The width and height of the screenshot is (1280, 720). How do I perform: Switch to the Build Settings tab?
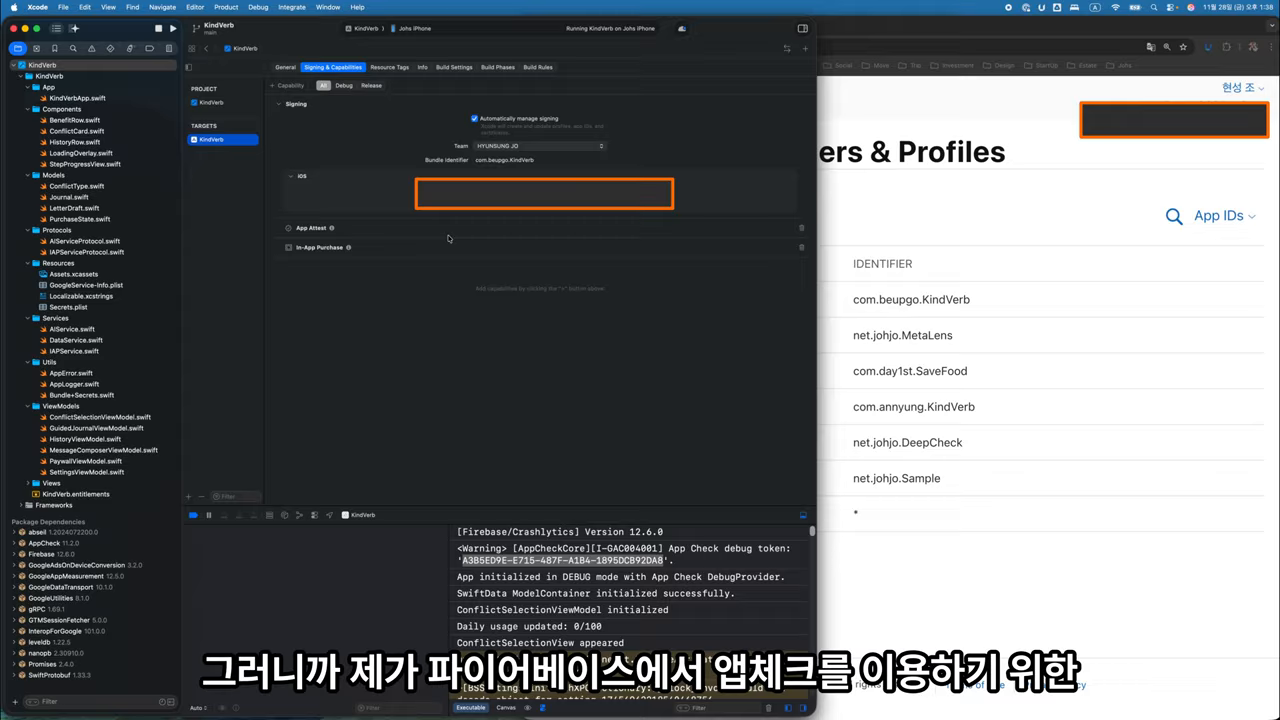[x=454, y=67]
